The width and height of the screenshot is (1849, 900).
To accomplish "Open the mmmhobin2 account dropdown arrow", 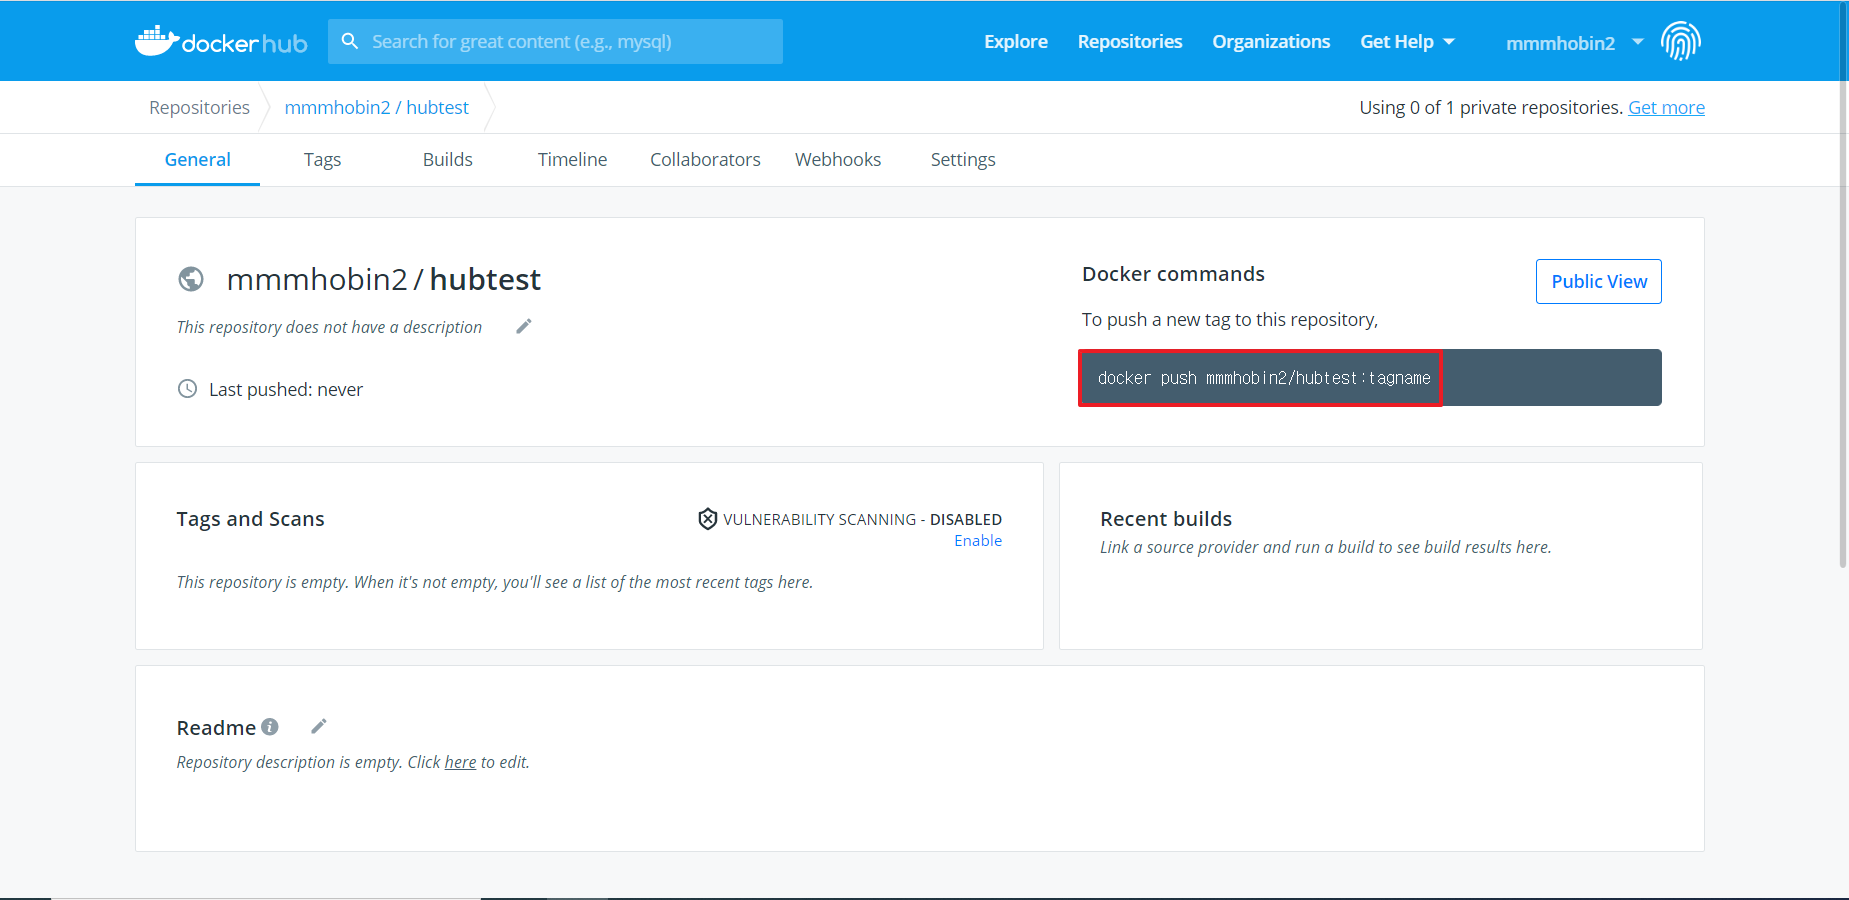I will click(1638, 42).
